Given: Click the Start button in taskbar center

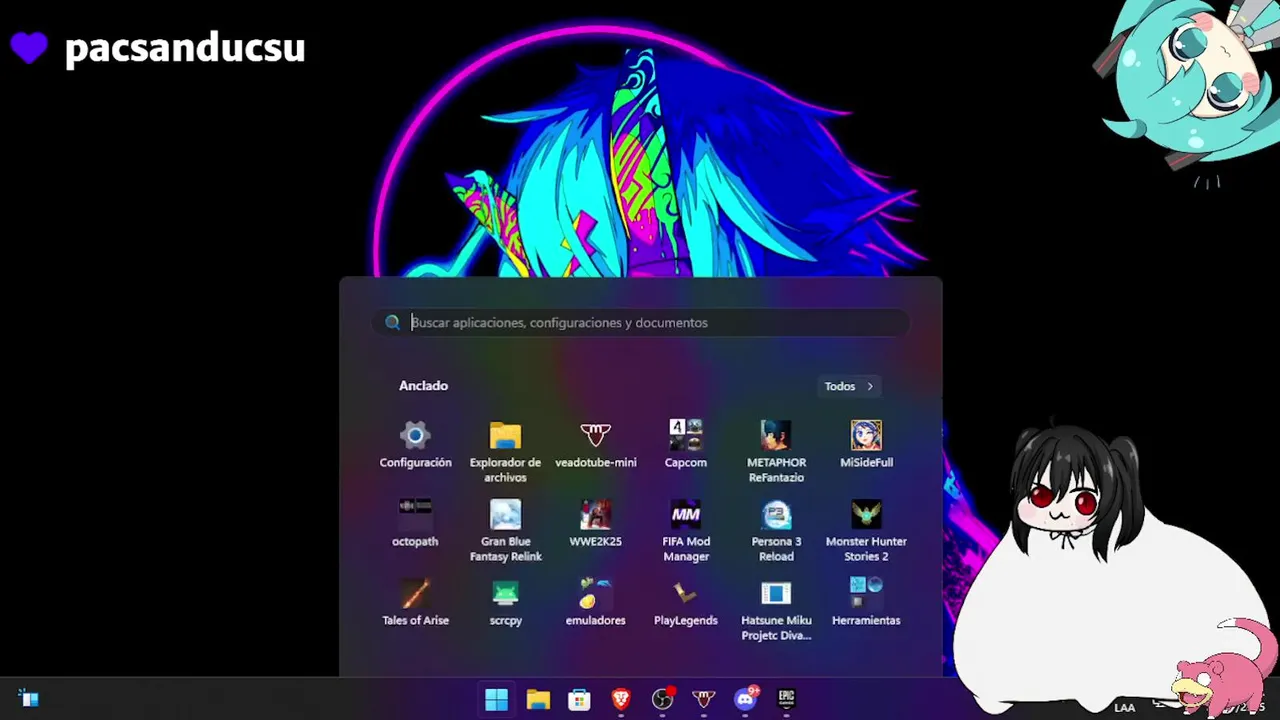Looking at the screenshot, I should click(x=496, y=699).
